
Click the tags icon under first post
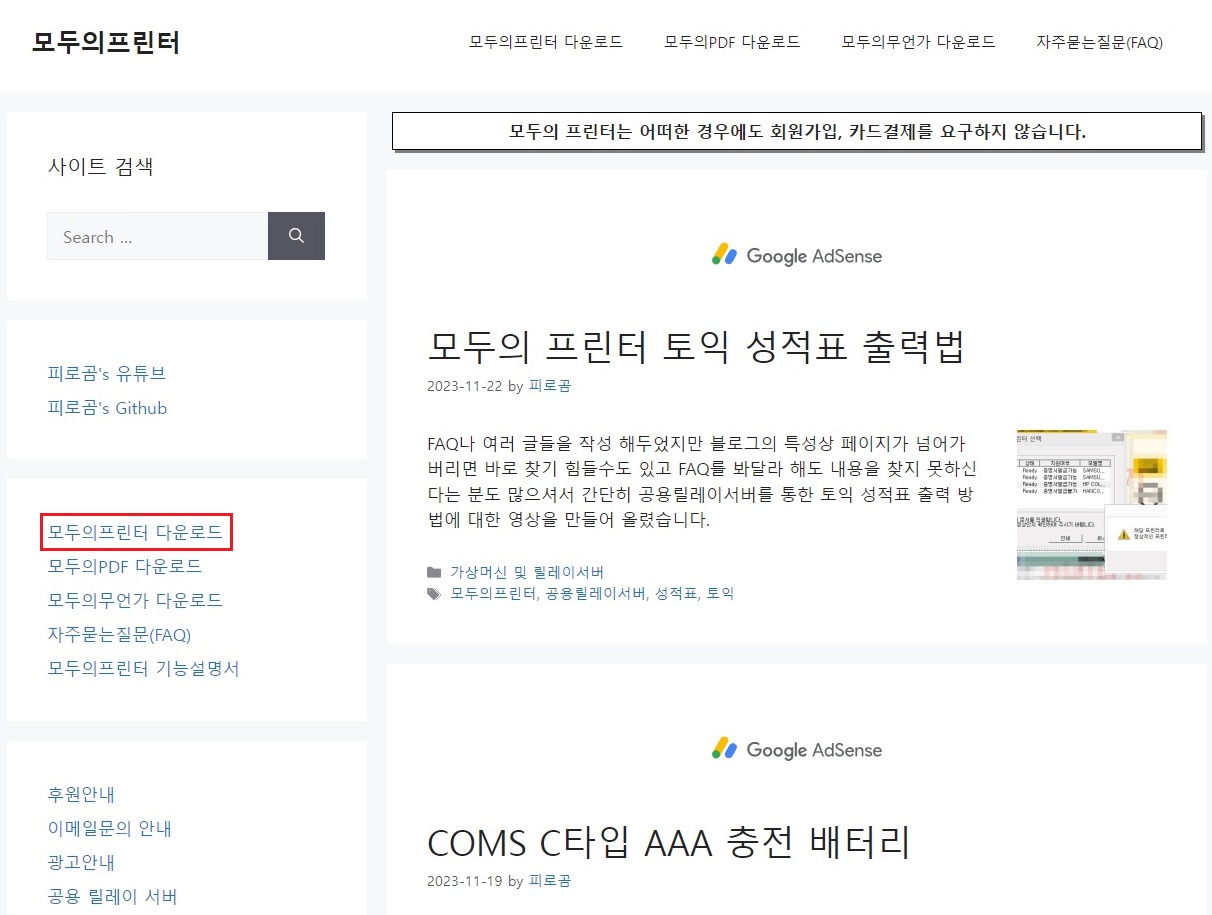tap(434, 594)
